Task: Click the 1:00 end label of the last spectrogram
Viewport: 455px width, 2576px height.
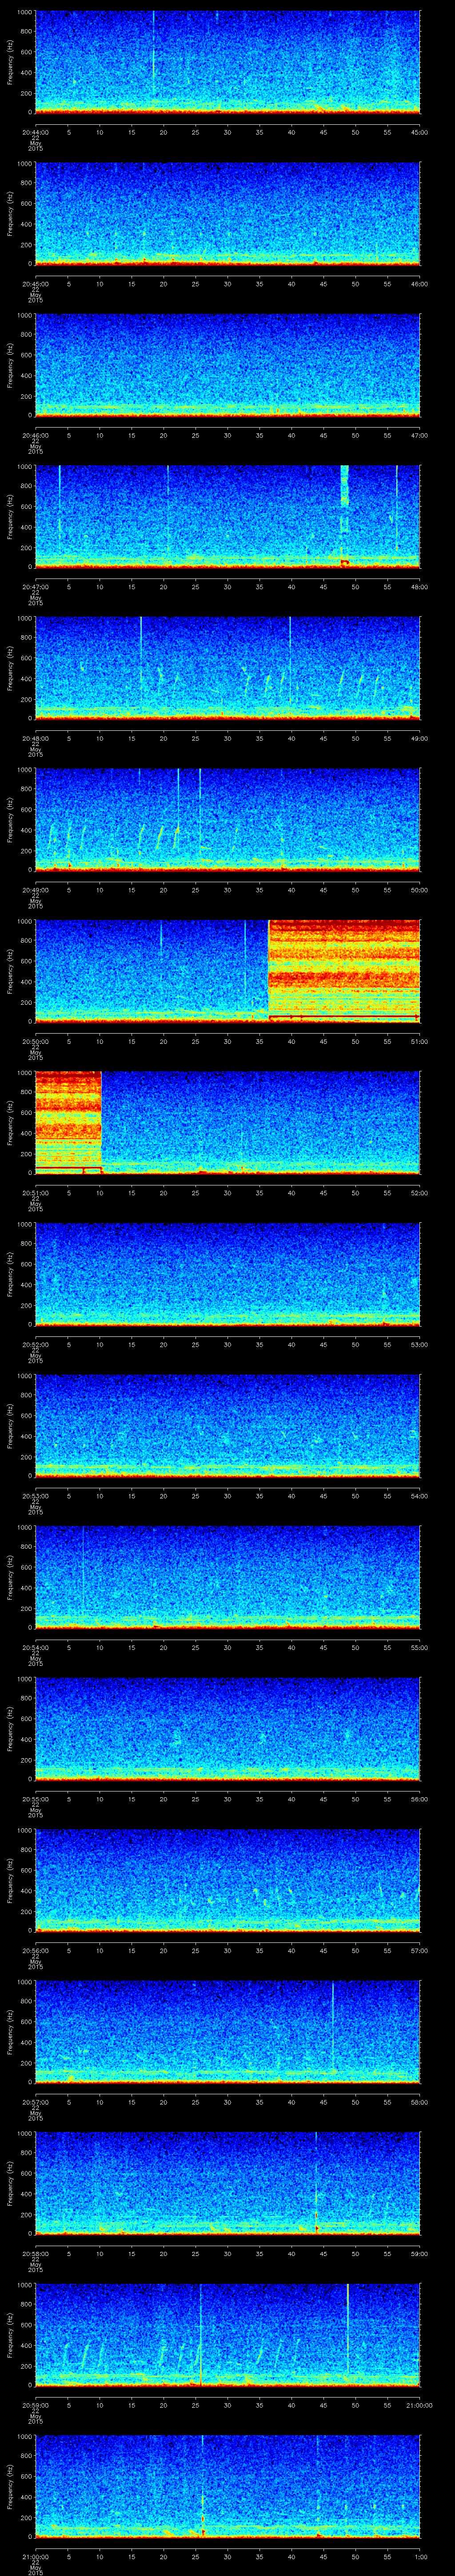Action: click(420, 2556)
